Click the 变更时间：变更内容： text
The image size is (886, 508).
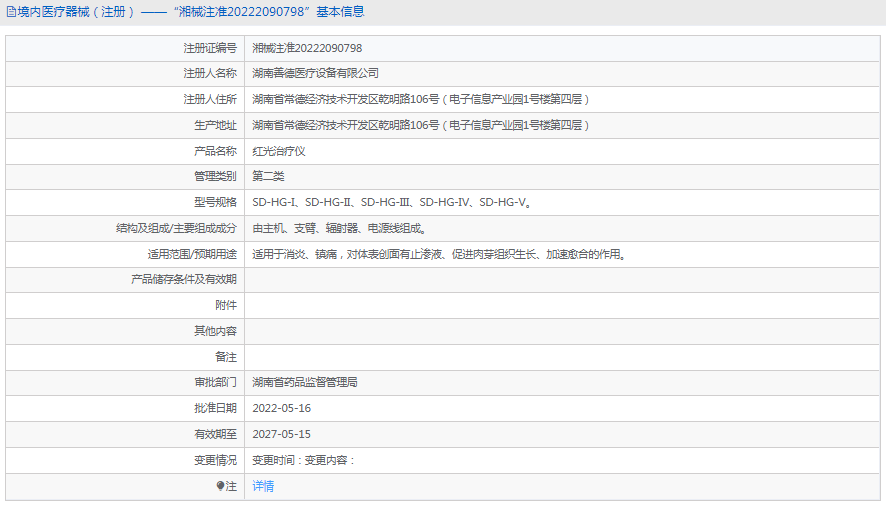tap(303, 461)
